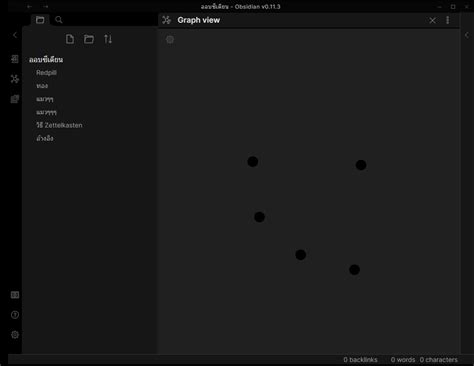474x366 pixels.
Task: Navigate back with the title bar arrow
Action: pyautogui.click(x=29, y=6)
